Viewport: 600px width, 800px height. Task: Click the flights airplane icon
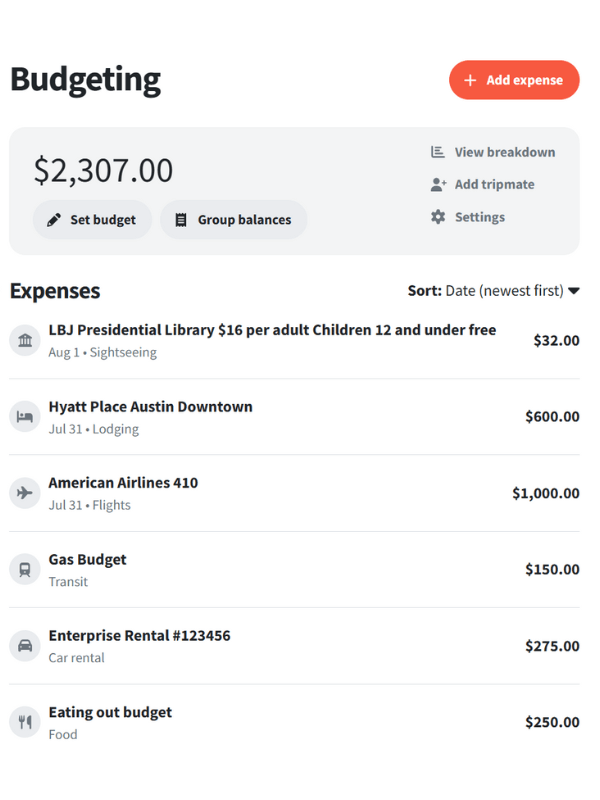[25, 493]
